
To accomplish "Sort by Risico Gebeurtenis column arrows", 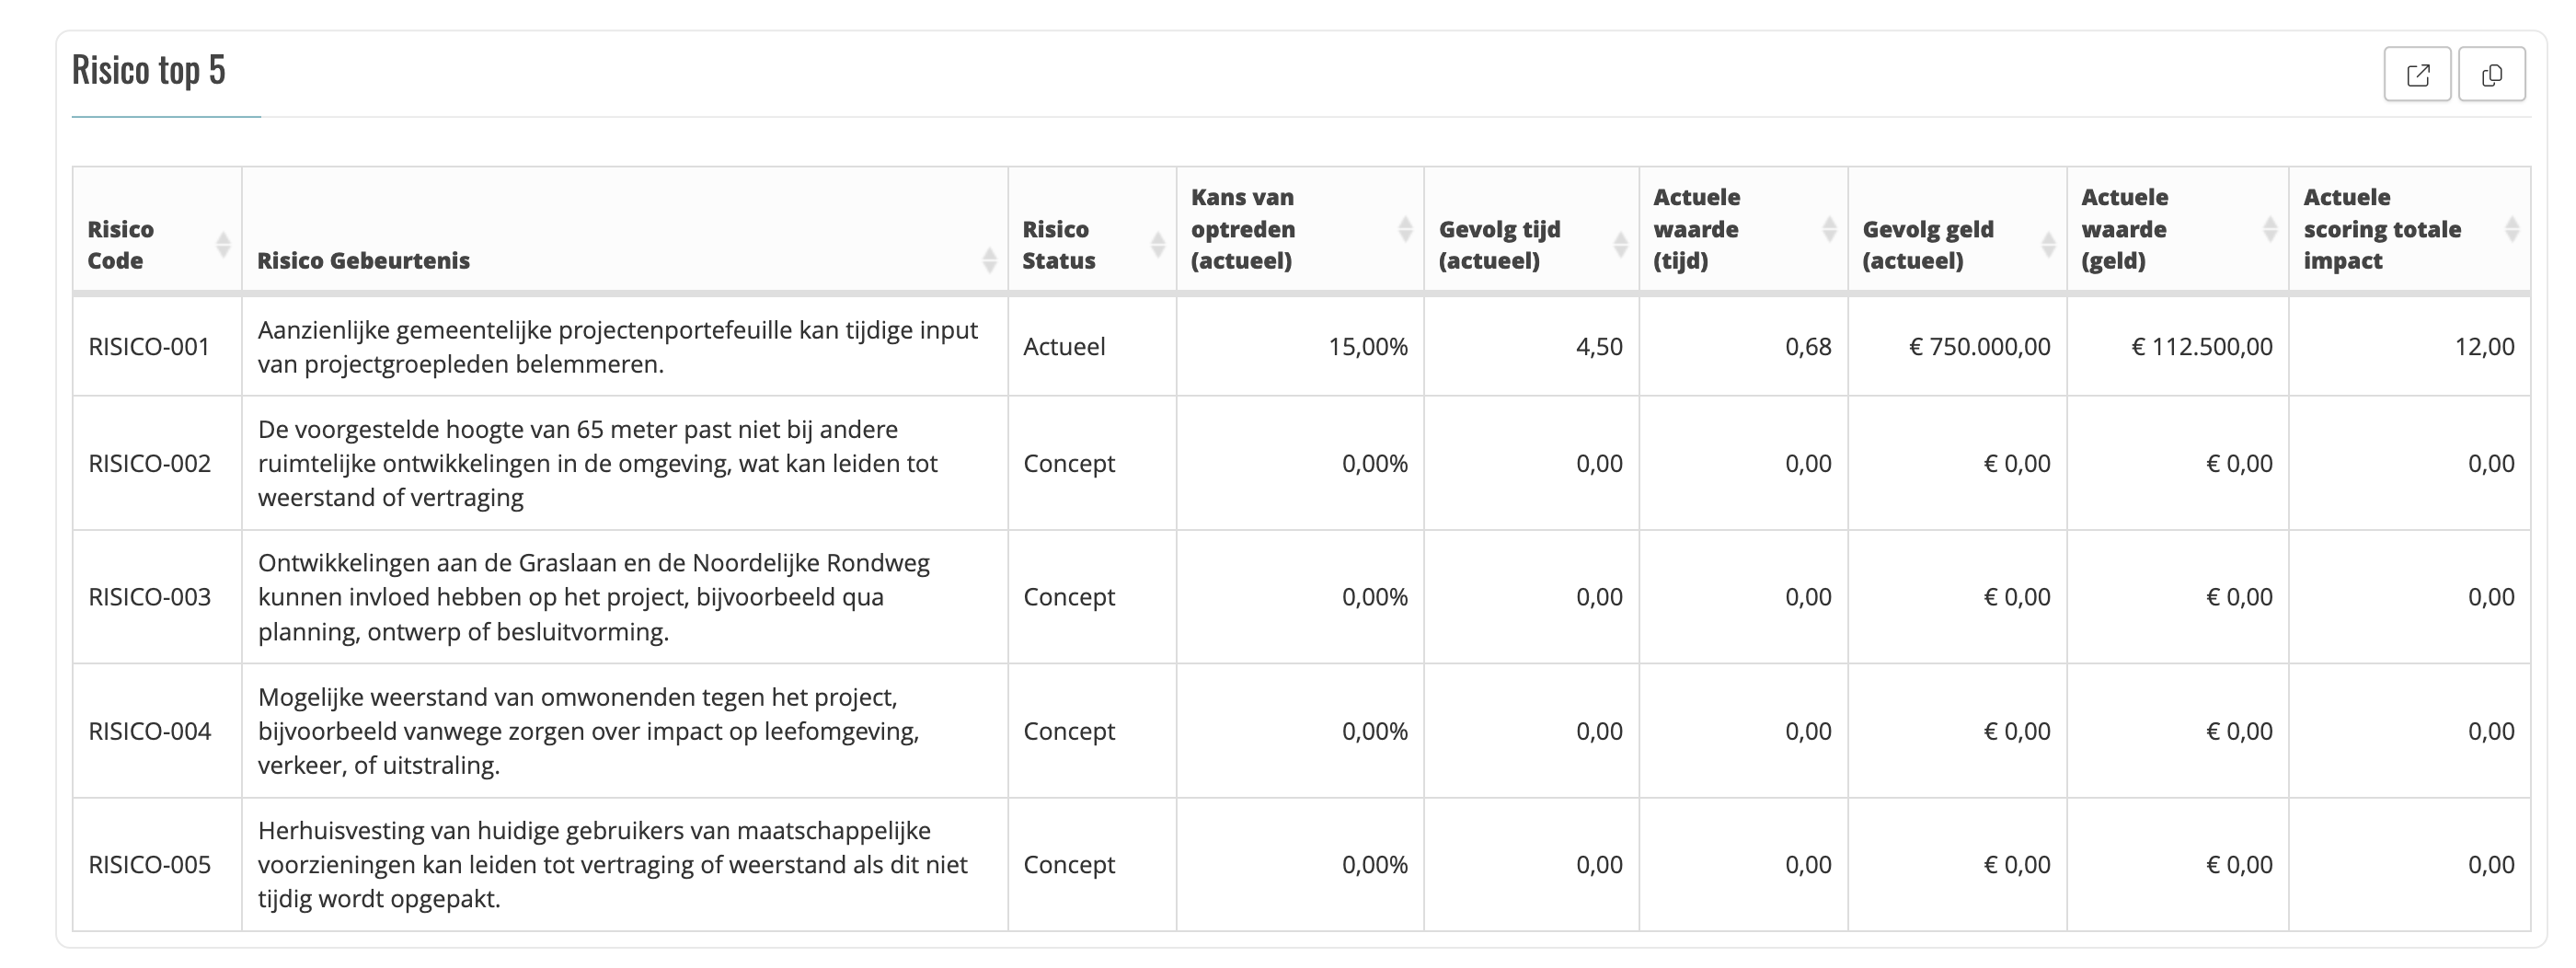I will 989,260.
